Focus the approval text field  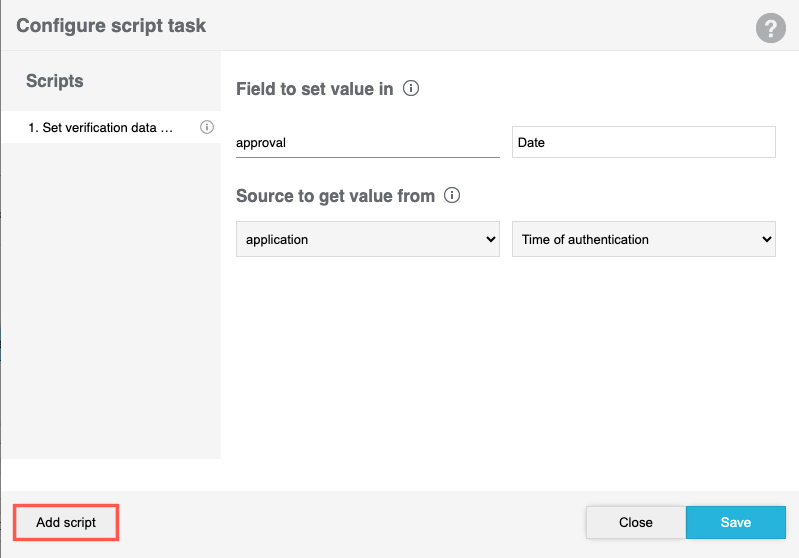pyautogui.click(x=367, y=142)
